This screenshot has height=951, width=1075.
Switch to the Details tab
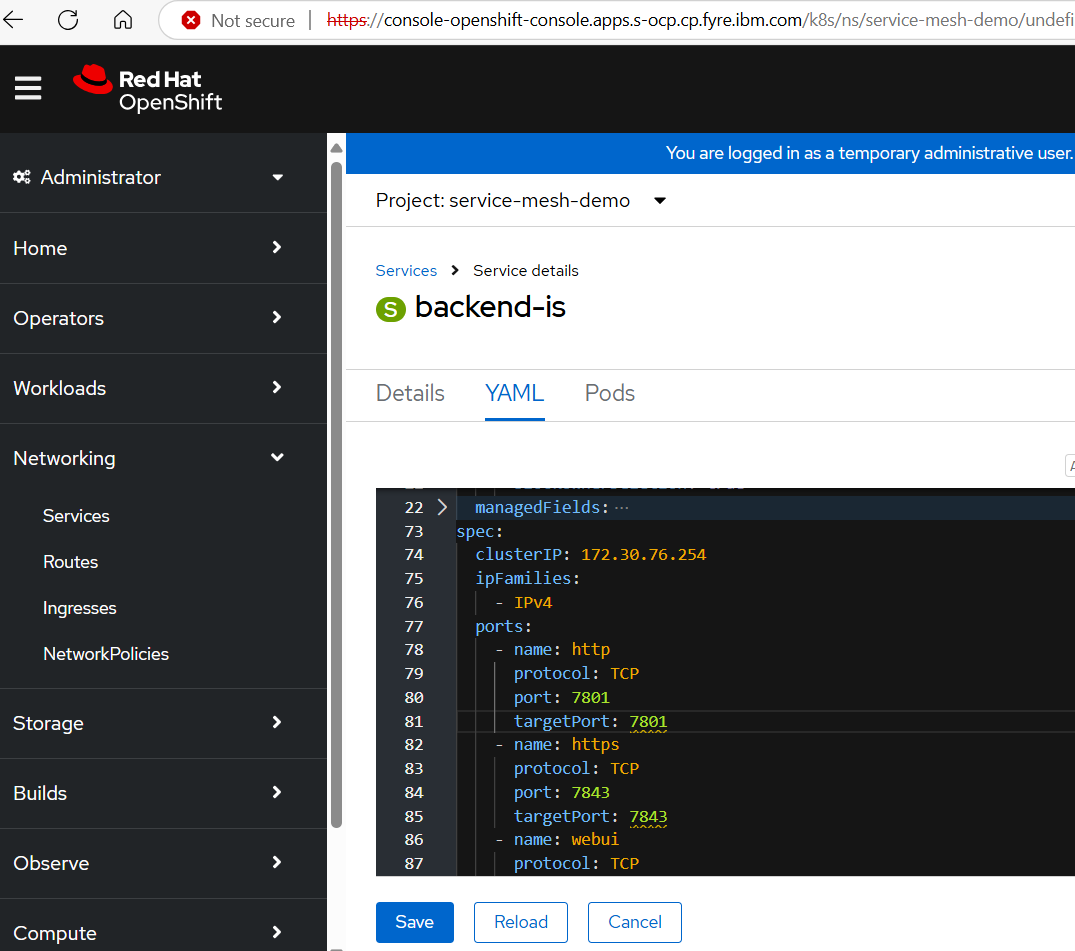pos(410,394)
